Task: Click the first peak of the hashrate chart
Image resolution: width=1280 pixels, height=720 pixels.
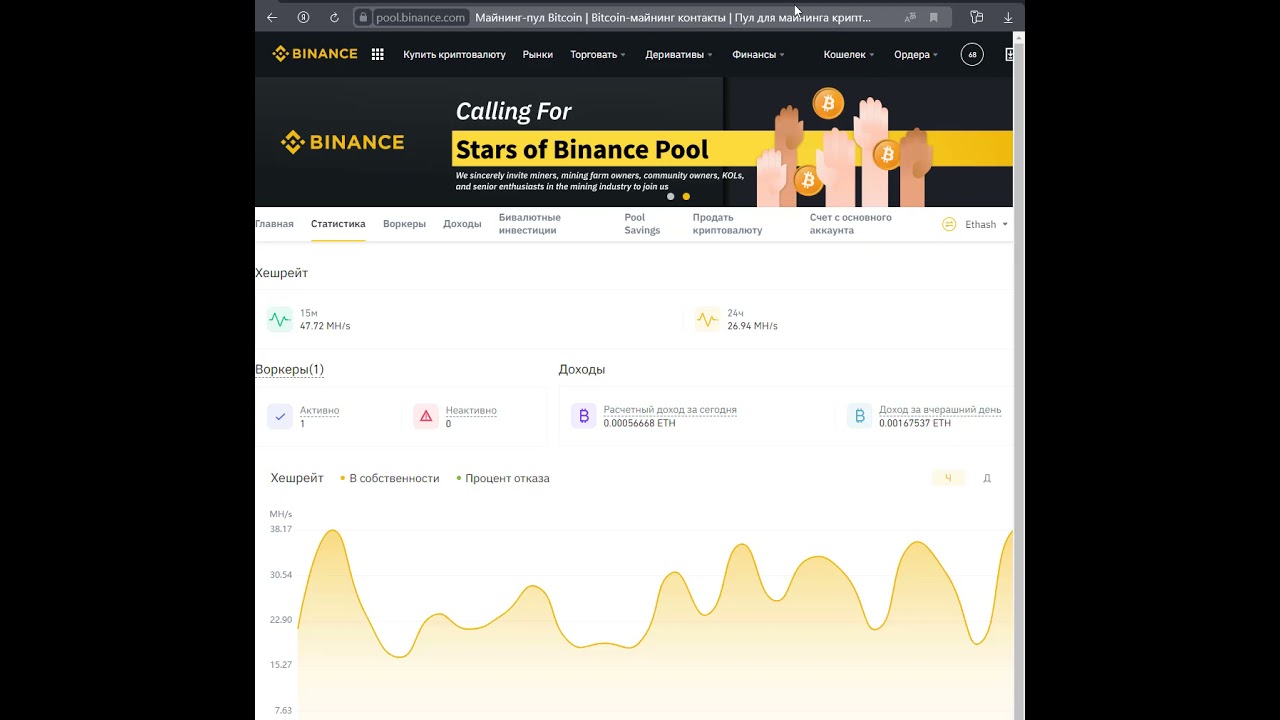Action: [x=332, y=531]
